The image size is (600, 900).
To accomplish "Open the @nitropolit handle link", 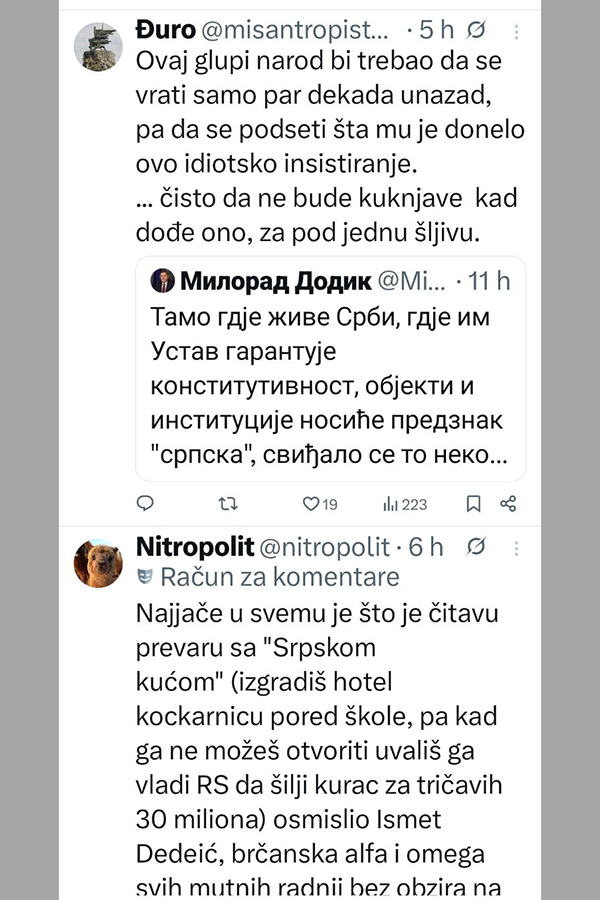I will tap(326, 547).
